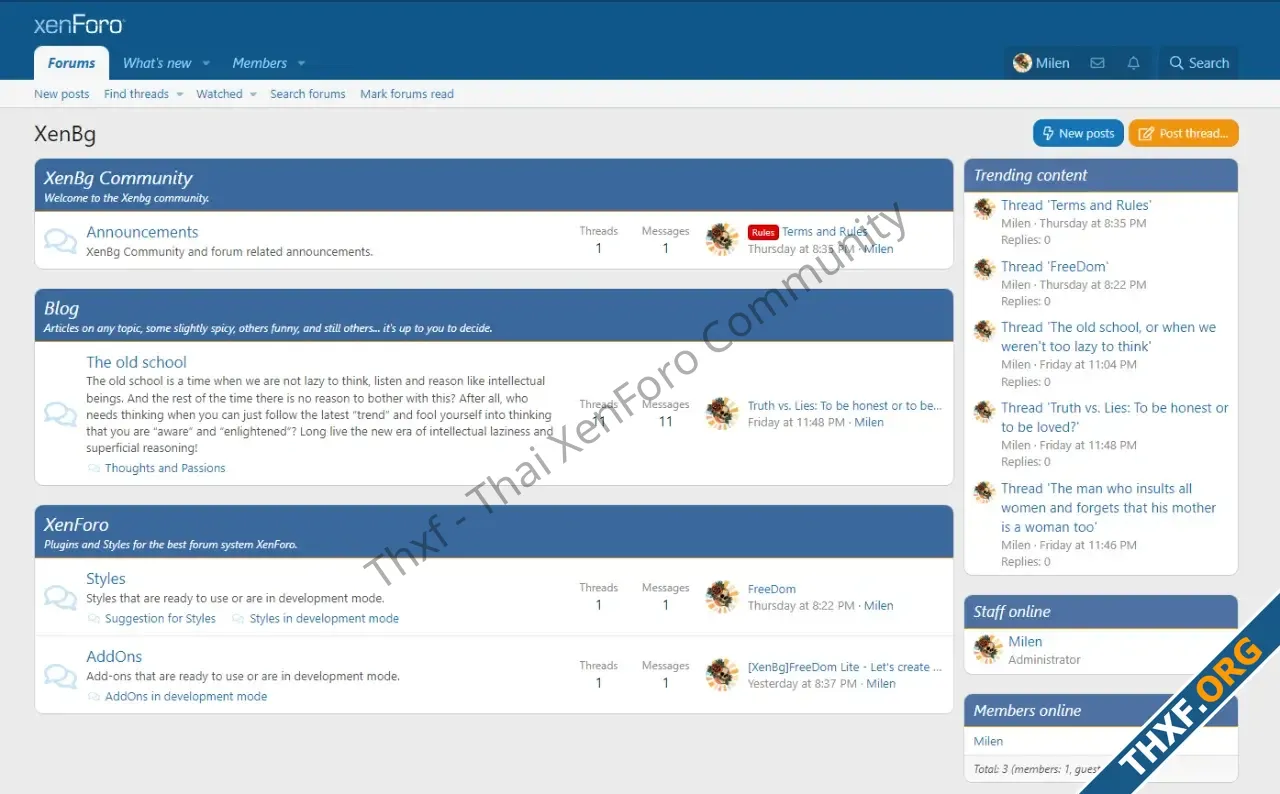This screenshot has width=1280, height=794.
Task: Open the Milen account menu username
Action: tap(1052, 63)
